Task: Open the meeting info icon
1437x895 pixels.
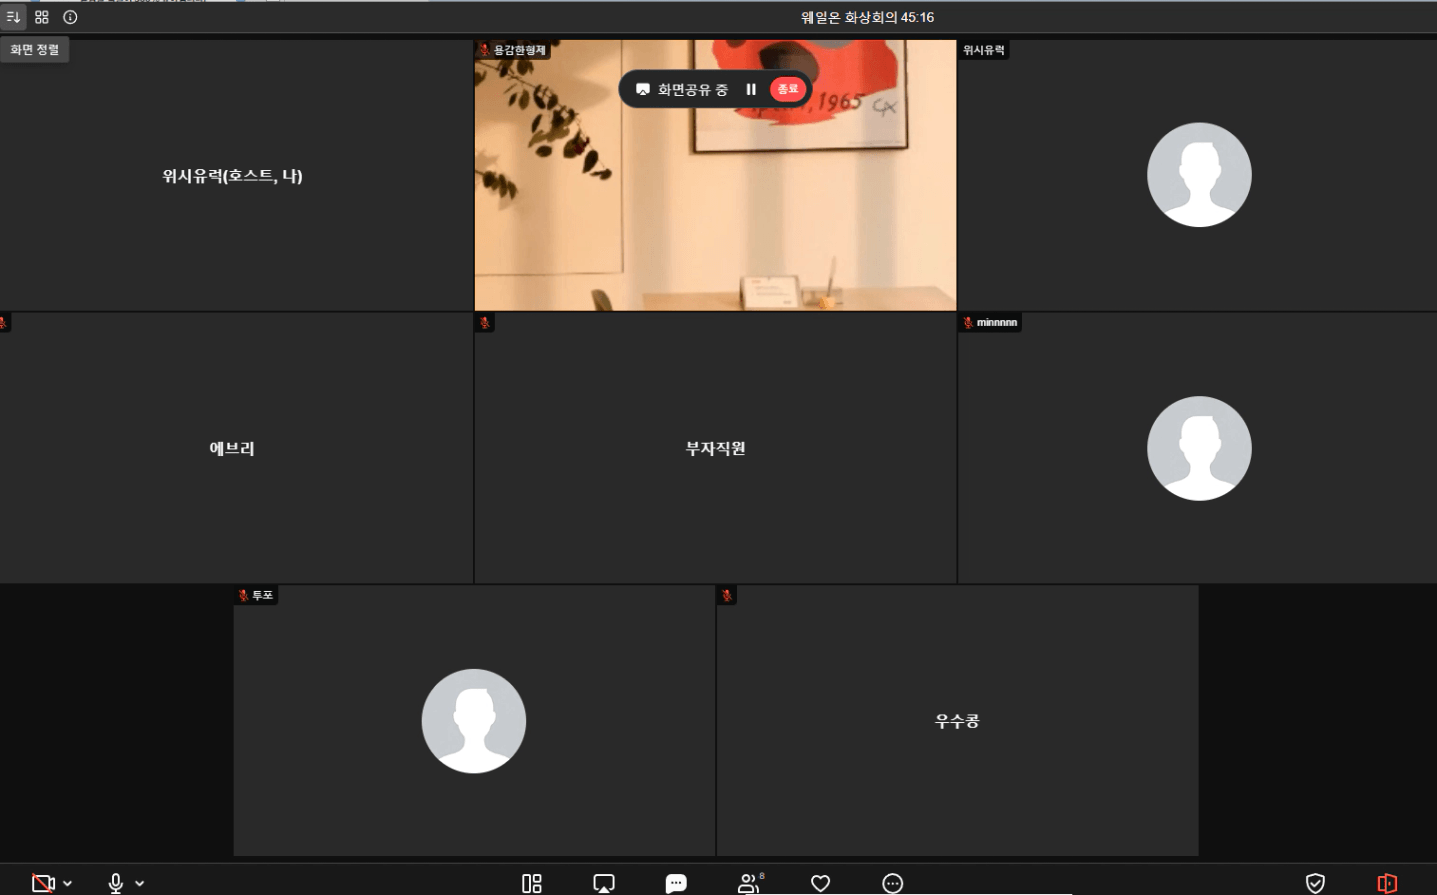Action: (70, 17)
